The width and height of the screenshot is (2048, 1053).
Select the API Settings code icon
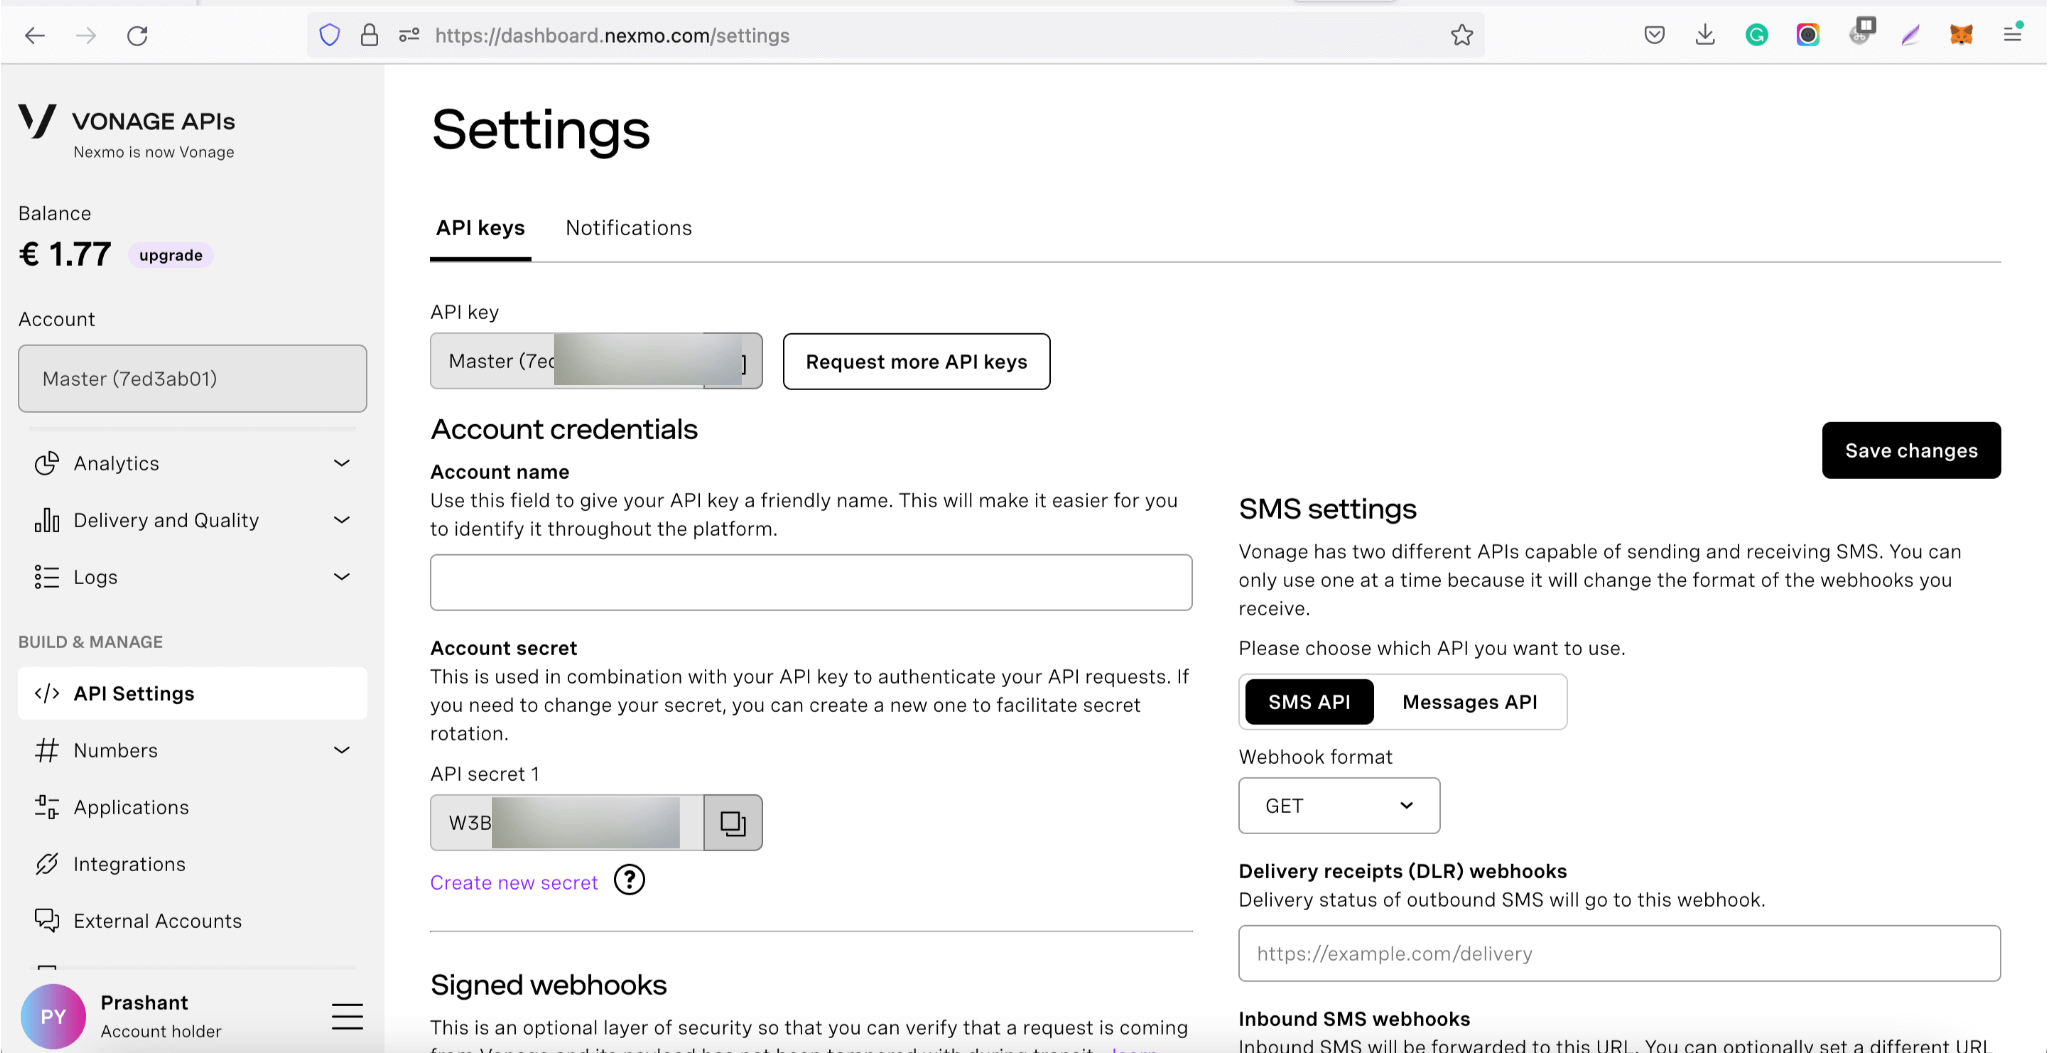pyautogui.click(x=46, y=693)
